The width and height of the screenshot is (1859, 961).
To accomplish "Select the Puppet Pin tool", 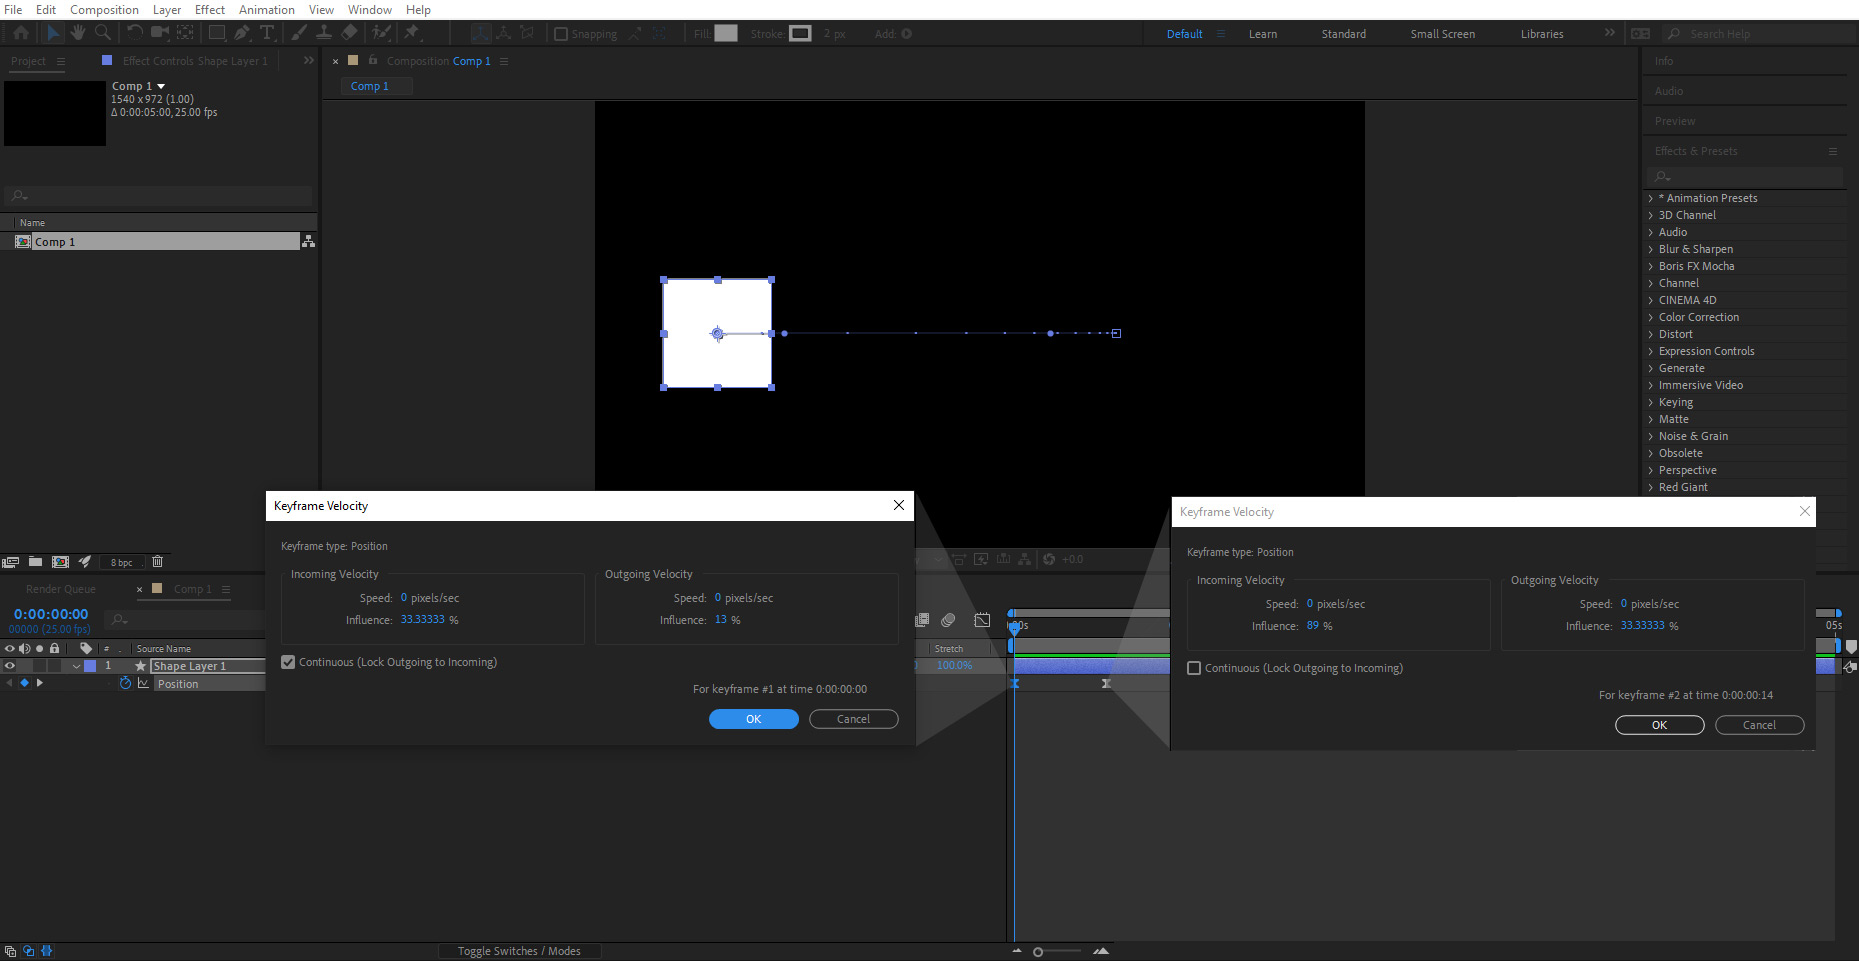I will (412, 33).
